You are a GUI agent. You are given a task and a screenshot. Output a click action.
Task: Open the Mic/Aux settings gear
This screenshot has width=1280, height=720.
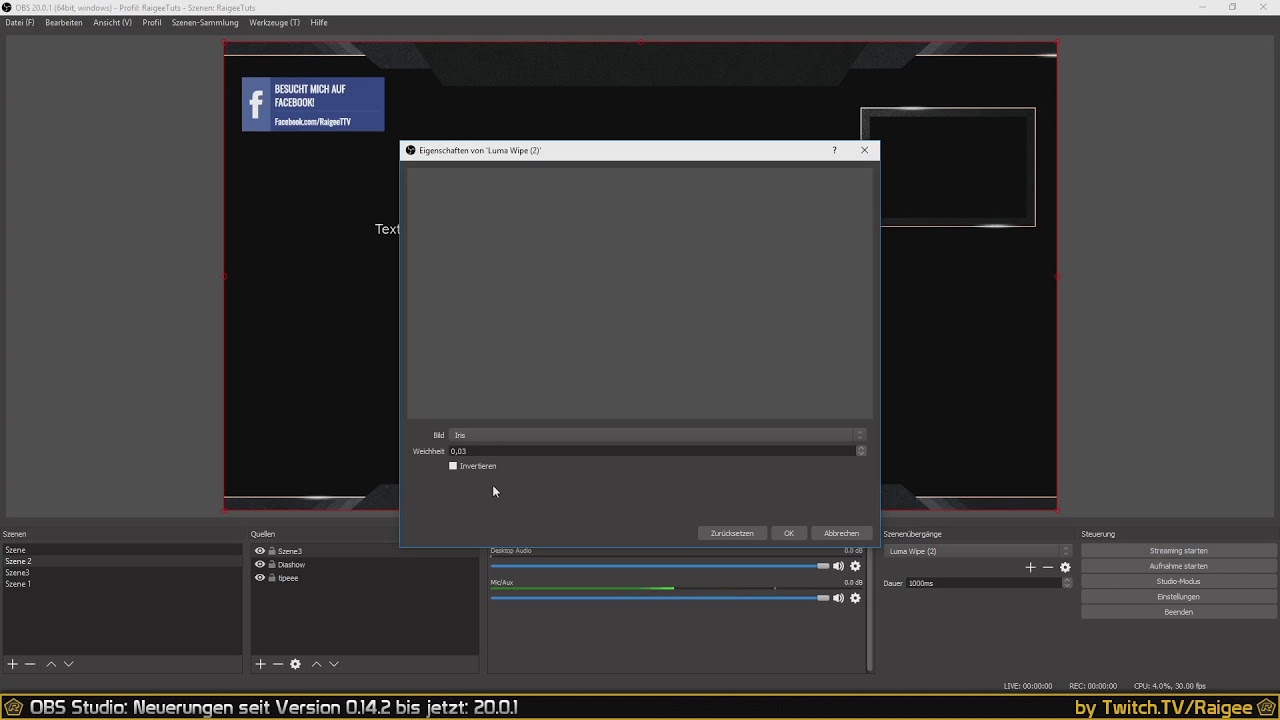coord(855,598)
